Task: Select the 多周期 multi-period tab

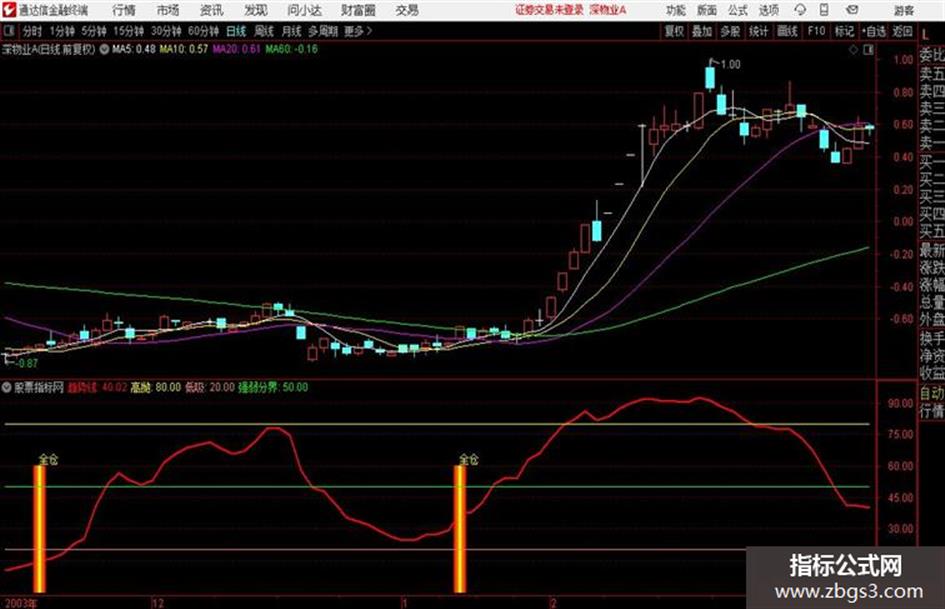Action: [x=323, y=31]
